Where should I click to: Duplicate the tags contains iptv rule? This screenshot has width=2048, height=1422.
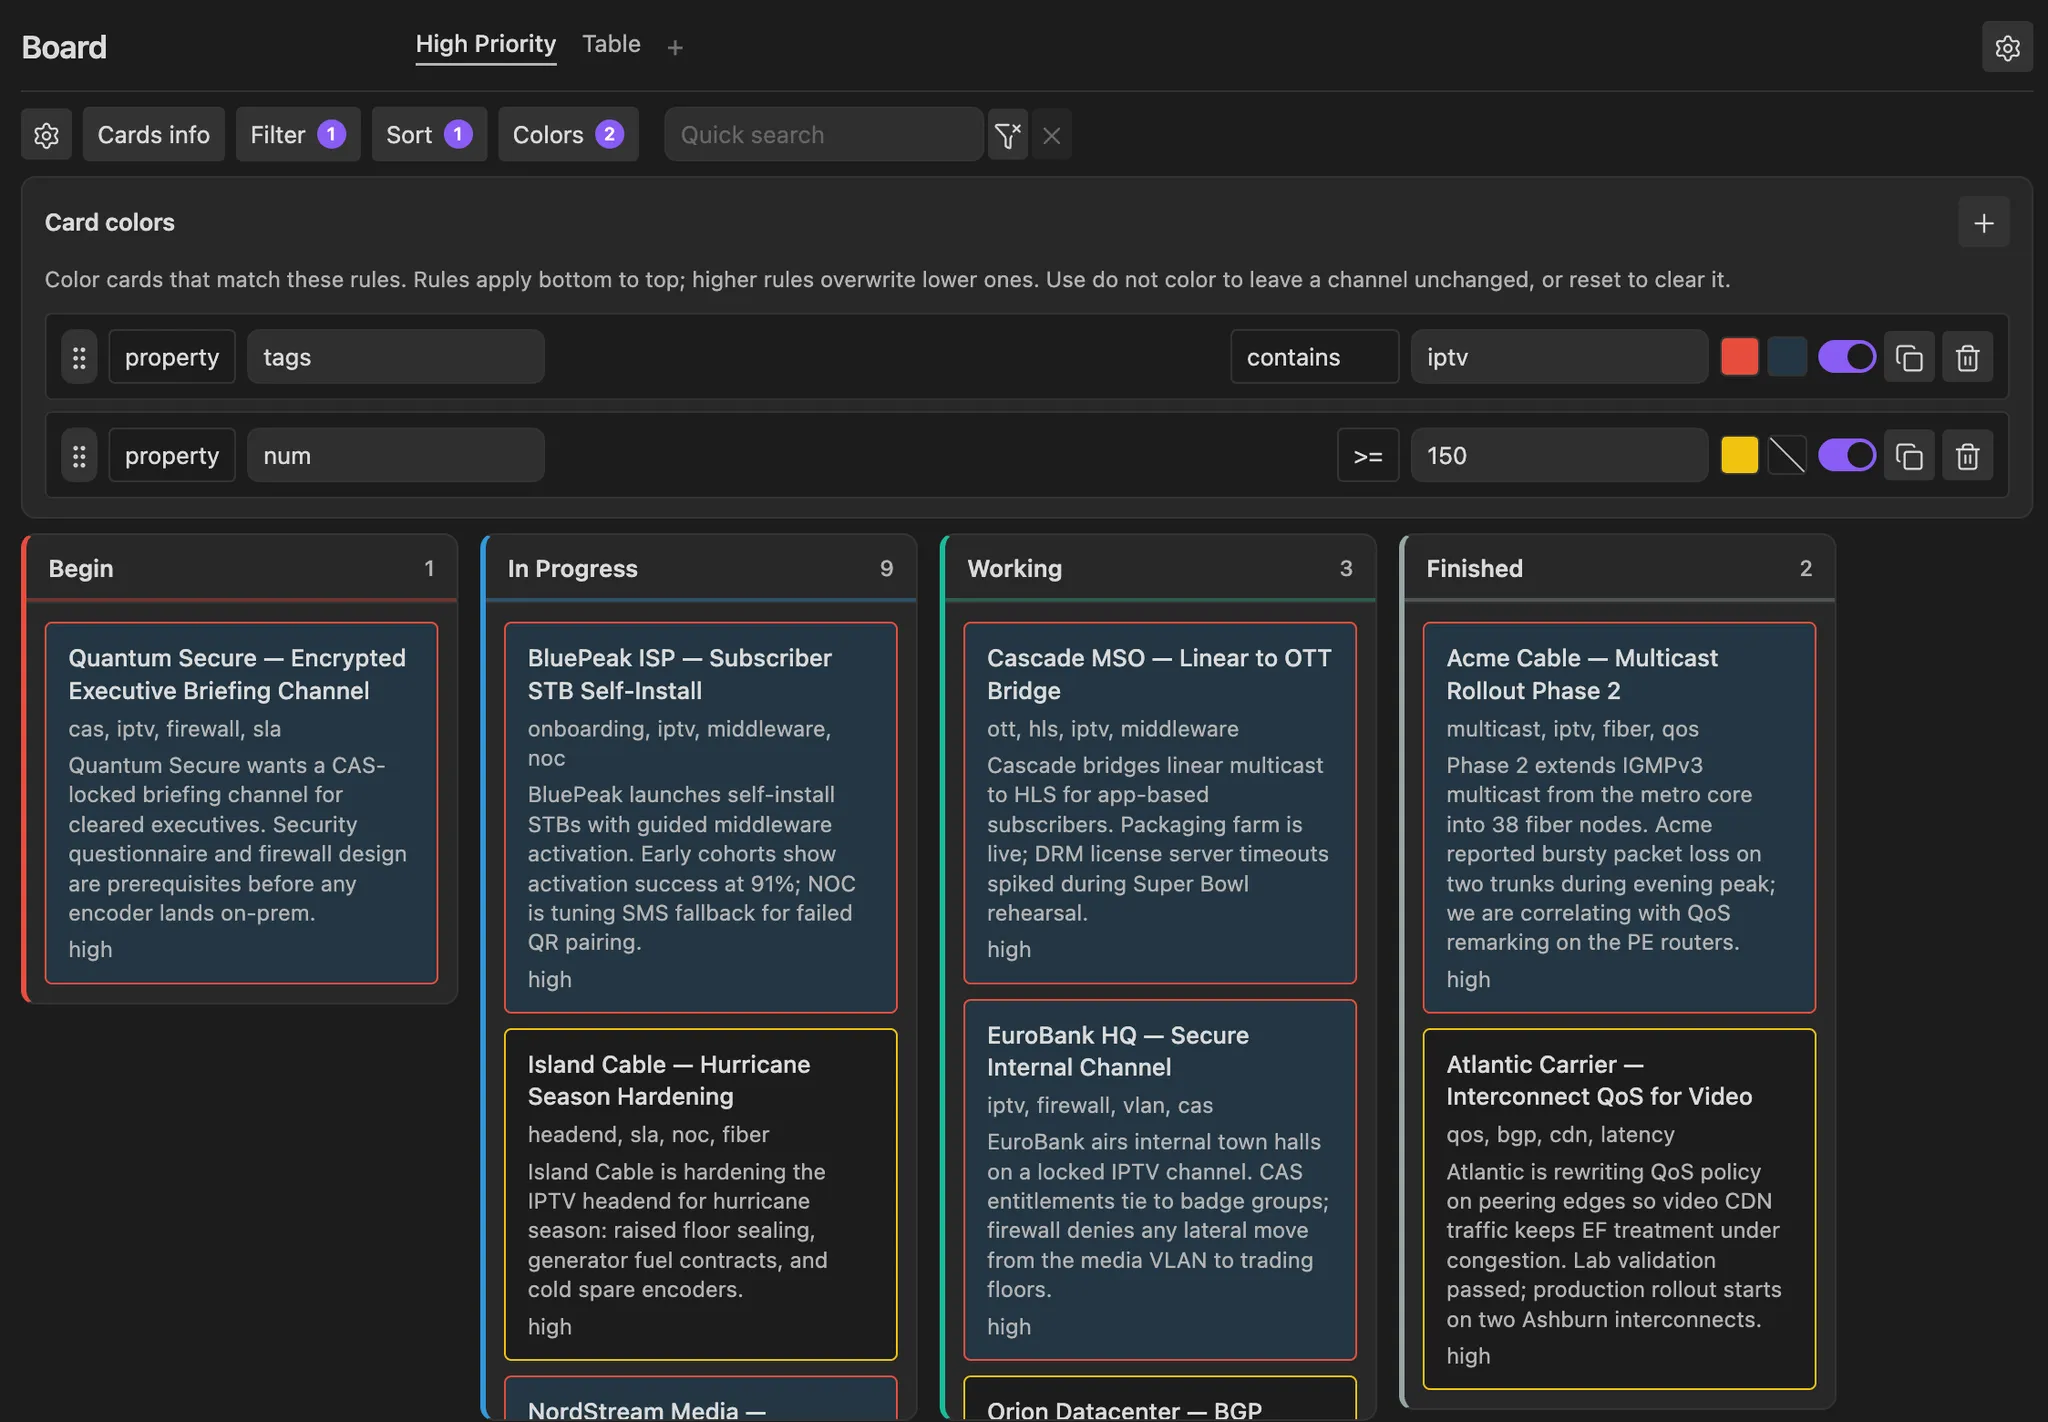click(1909, 357)
